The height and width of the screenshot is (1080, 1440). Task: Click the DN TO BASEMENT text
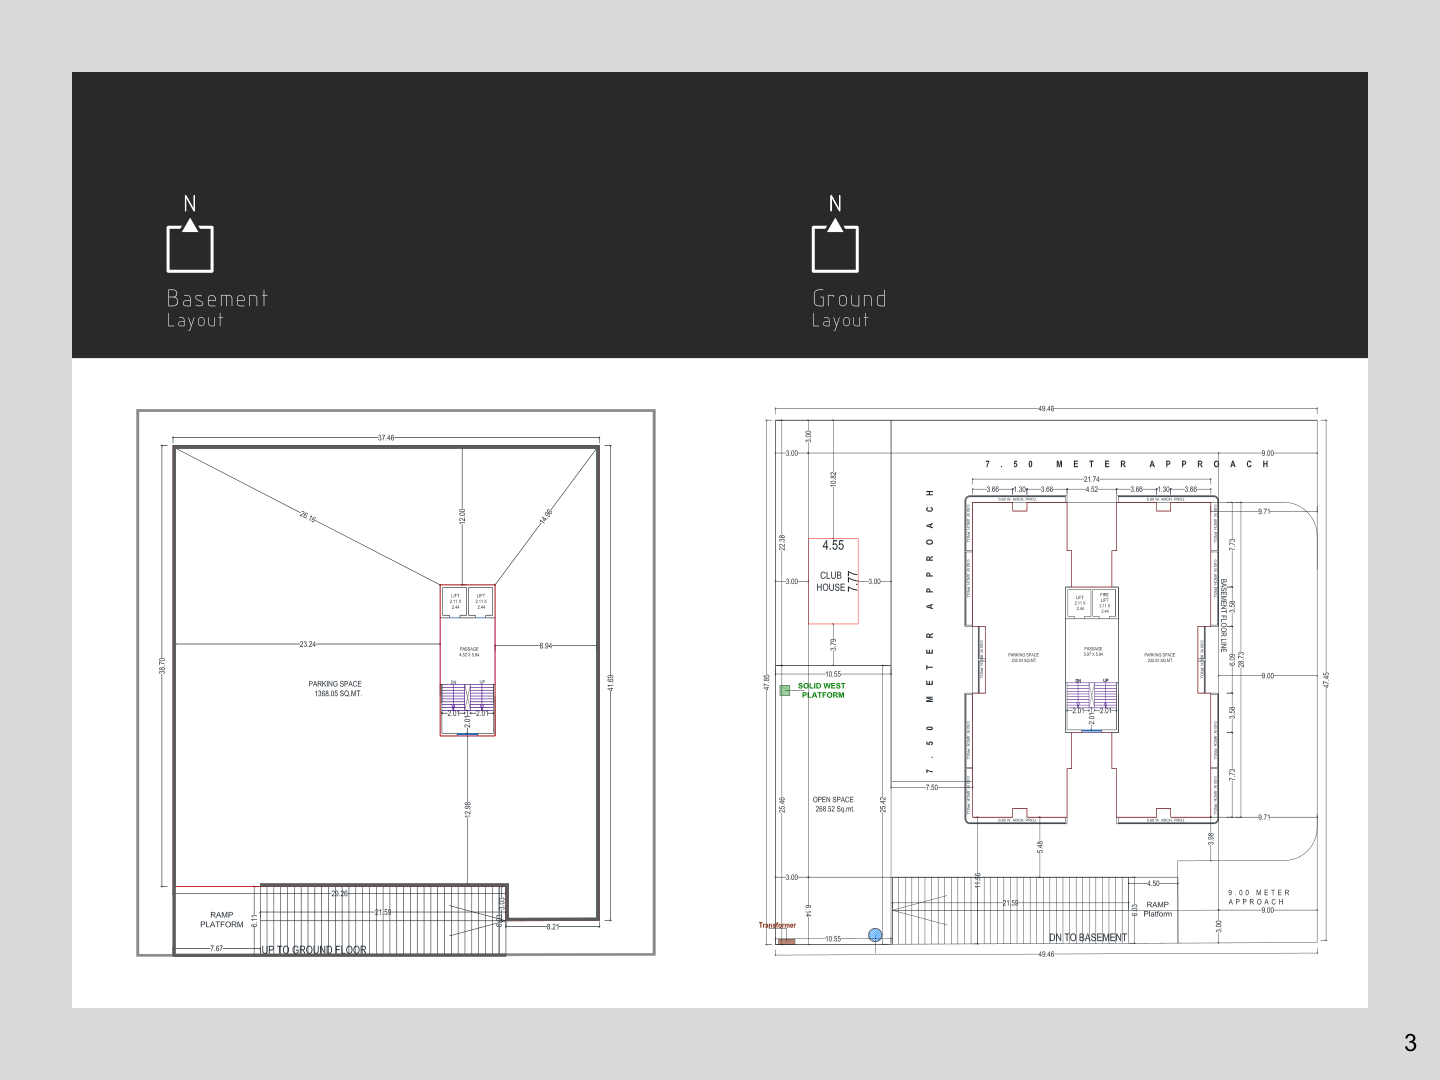[1088, 938]
